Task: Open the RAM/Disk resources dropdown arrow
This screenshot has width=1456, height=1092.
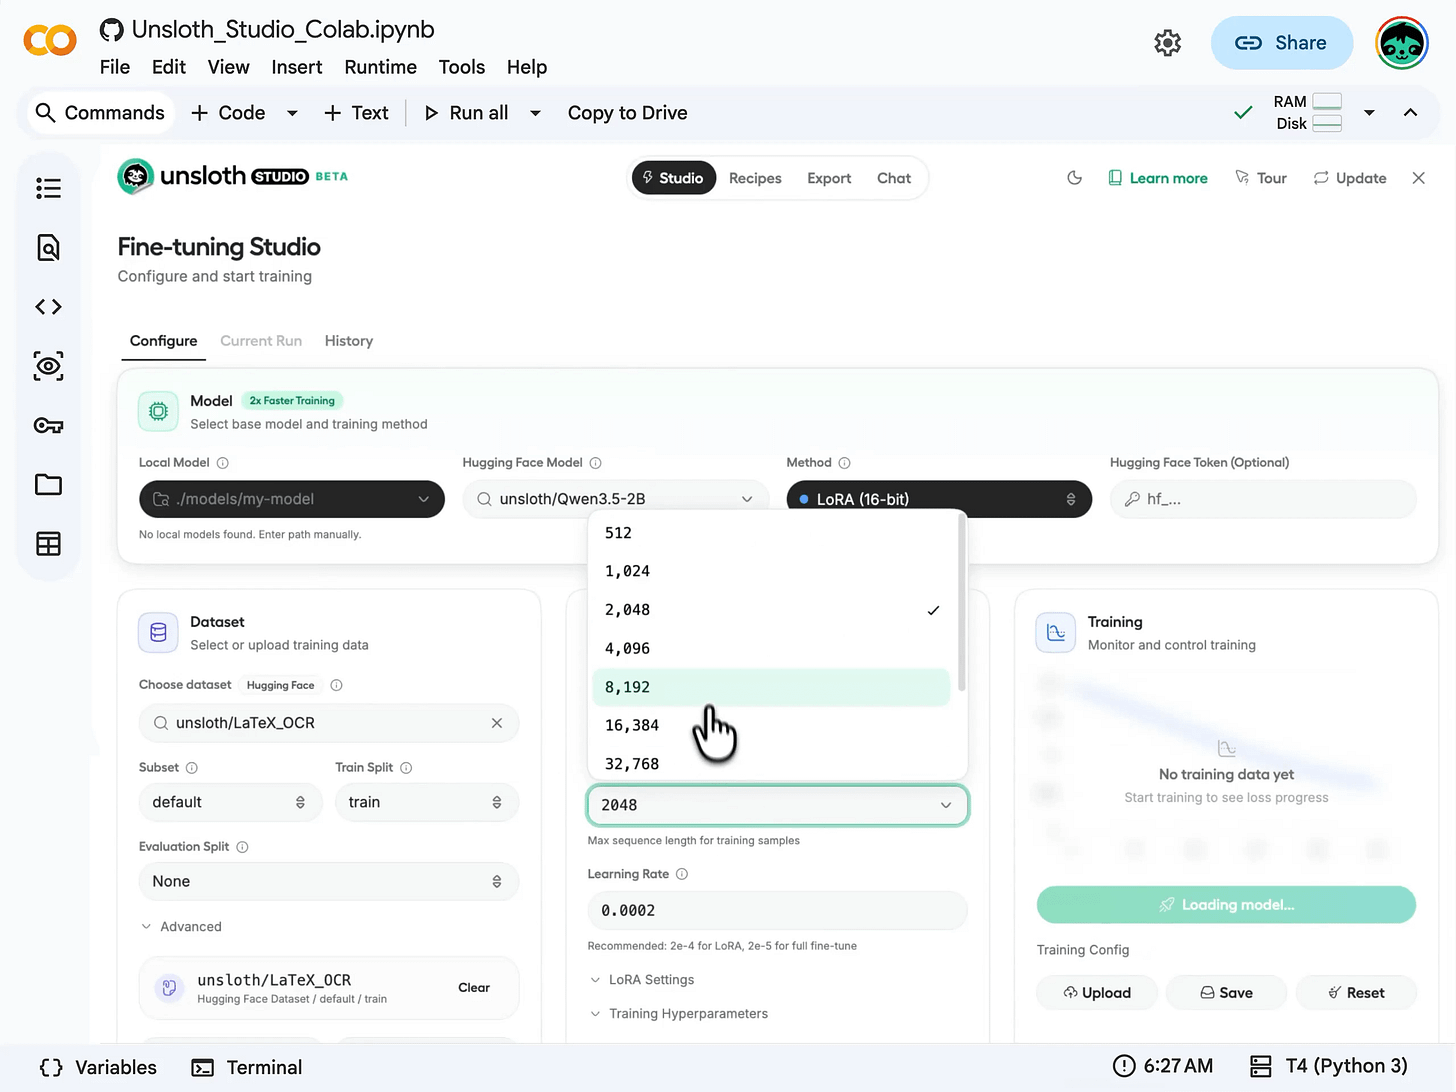Action: 1369,113
